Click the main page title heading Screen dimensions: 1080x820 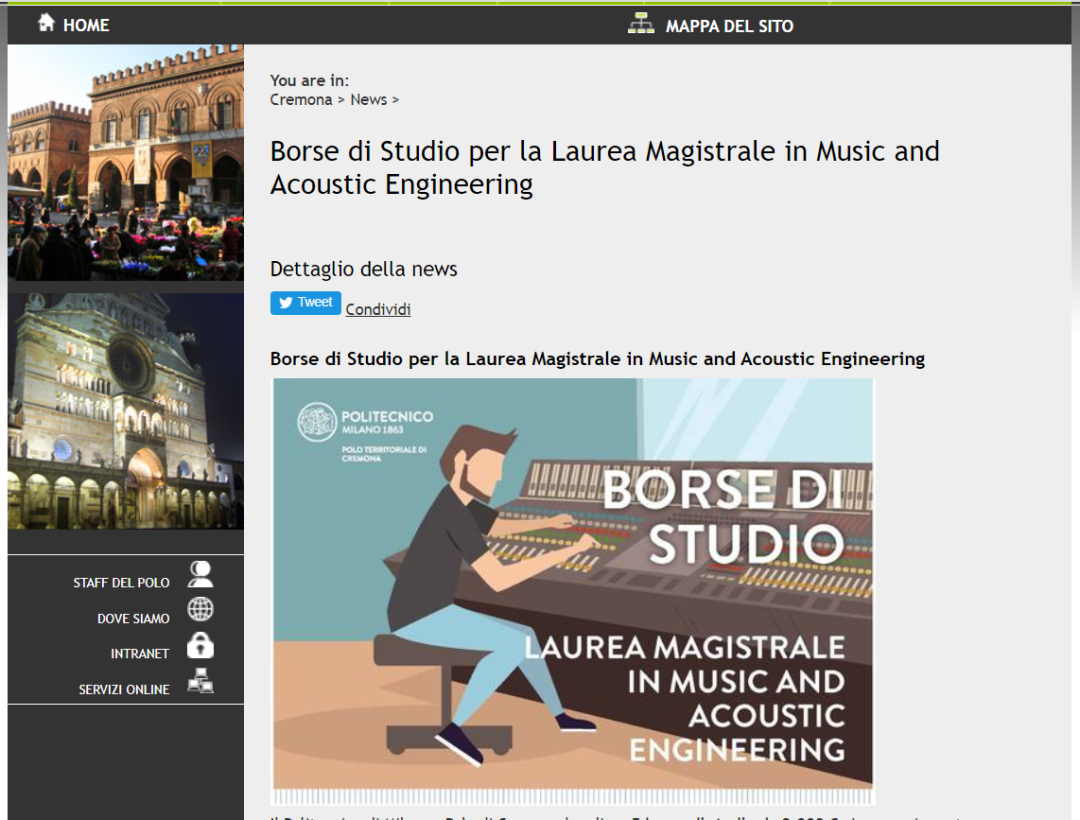(605, 168)
